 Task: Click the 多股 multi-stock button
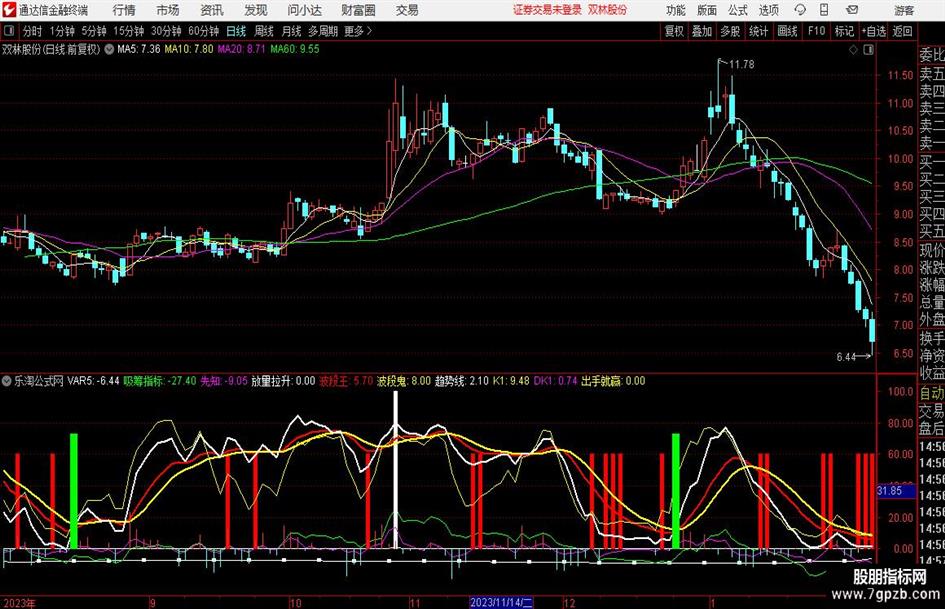[x=730, y=31]
